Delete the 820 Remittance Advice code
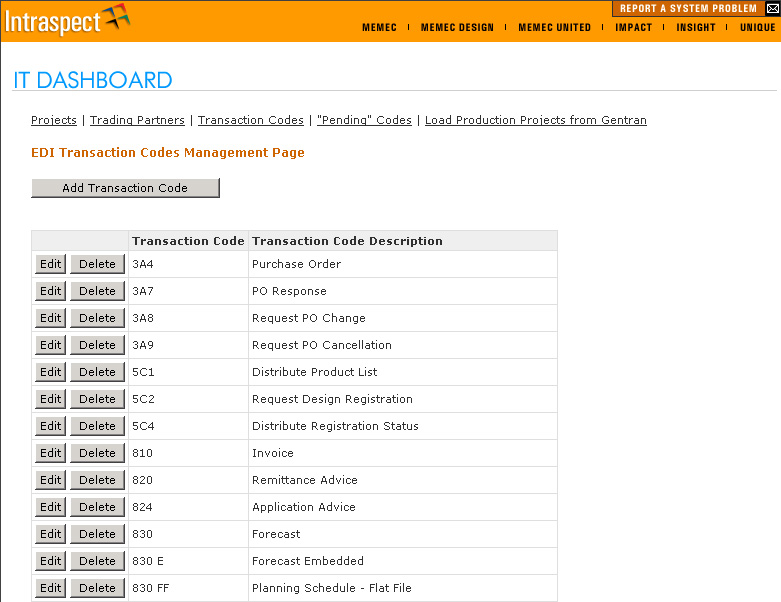This screenshot has height=602, width=781. (97, 480)
